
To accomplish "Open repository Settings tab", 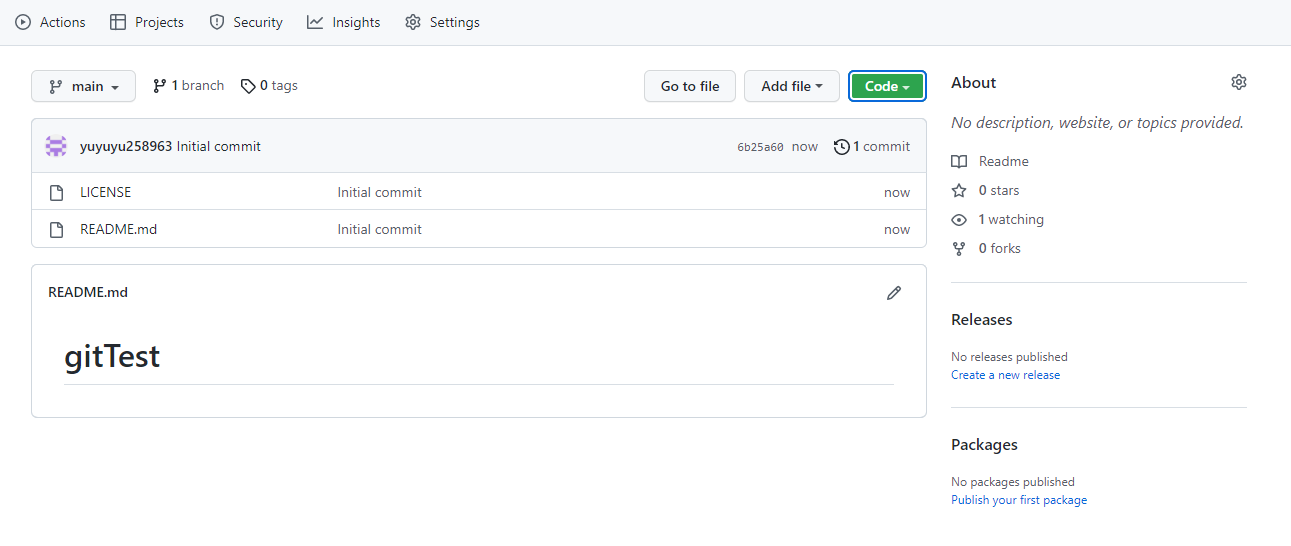I will [x=442, y=22].
